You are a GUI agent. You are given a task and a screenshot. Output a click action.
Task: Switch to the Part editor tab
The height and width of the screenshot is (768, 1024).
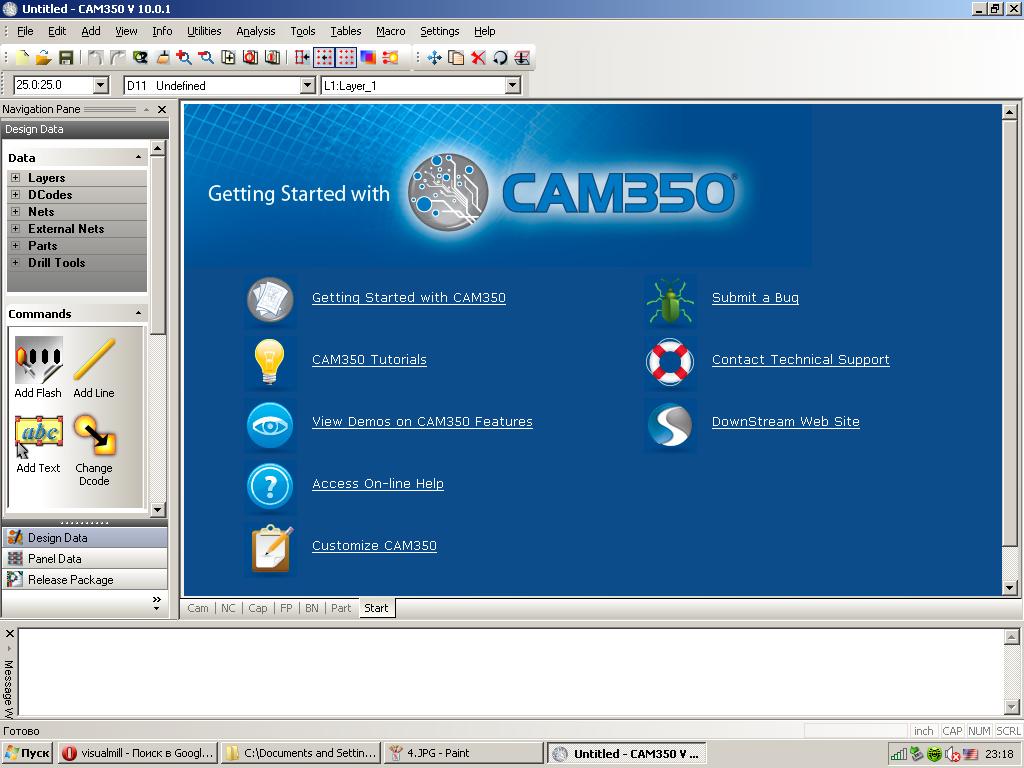coord(341,608)
